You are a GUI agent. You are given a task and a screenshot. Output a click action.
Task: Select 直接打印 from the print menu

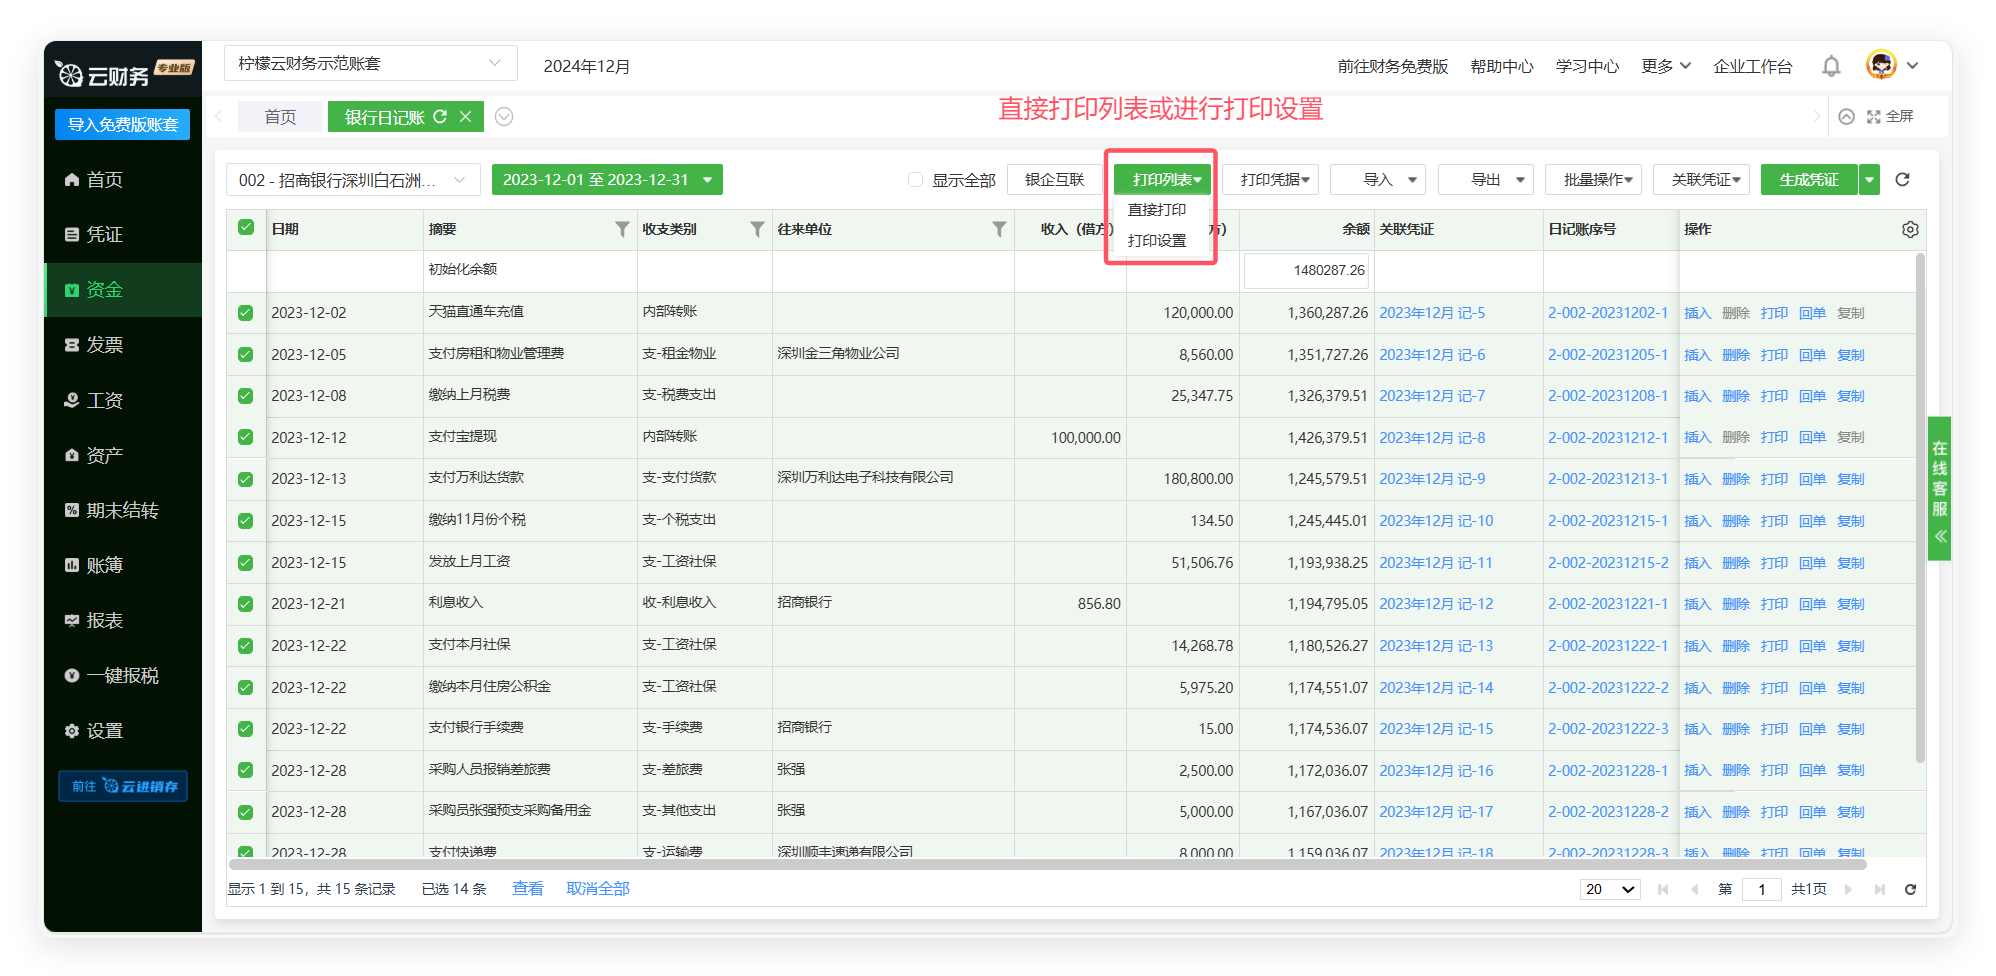coord(1156,210)
